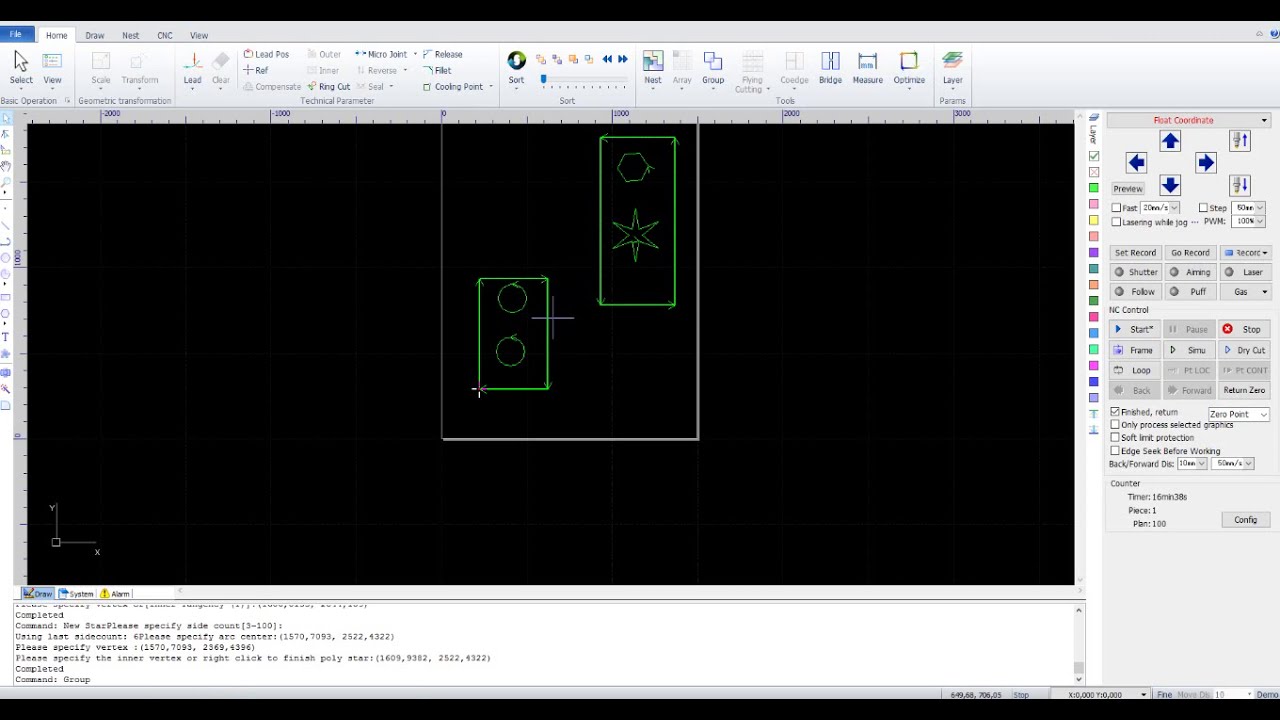
Task: Click the Lead Pos tool
Action: pyautogui.click(x=266, y=54)
